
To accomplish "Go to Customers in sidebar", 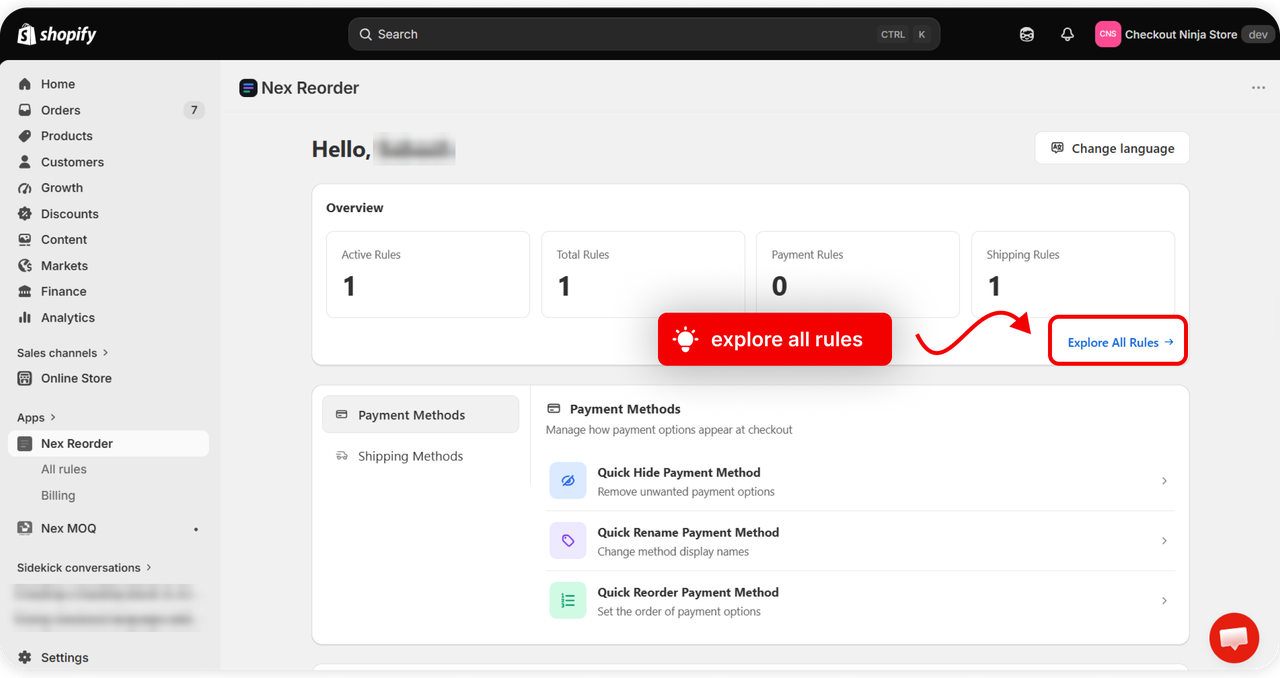I will coord(110,162).
